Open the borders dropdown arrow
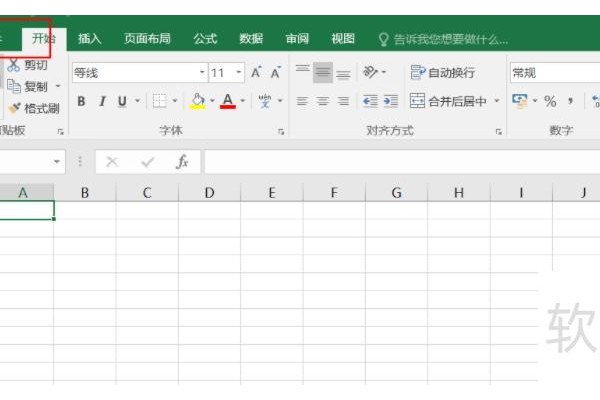 click(175, 101)
